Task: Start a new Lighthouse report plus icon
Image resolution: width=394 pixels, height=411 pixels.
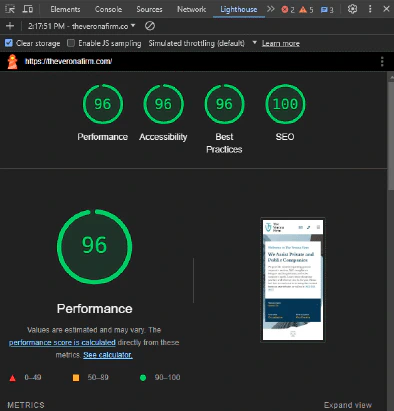Action: tap(10, 26)
